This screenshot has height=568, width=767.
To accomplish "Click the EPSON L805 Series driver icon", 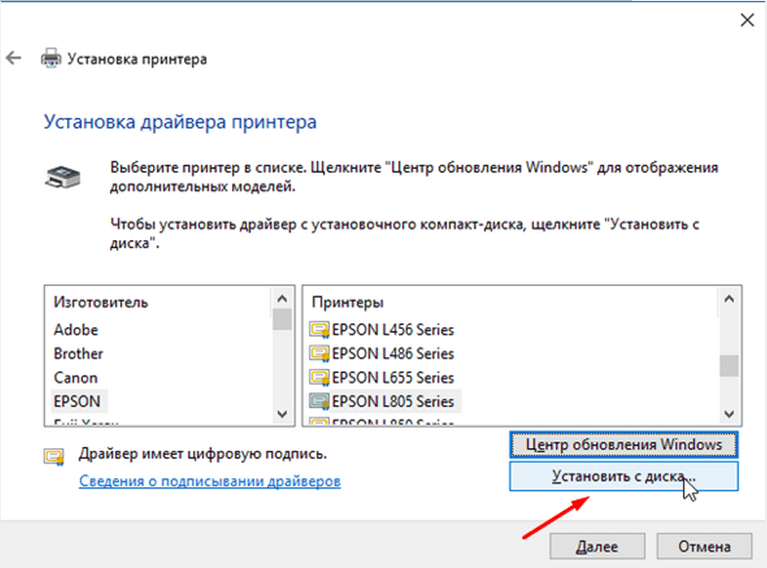I will (x=320, y=401).
